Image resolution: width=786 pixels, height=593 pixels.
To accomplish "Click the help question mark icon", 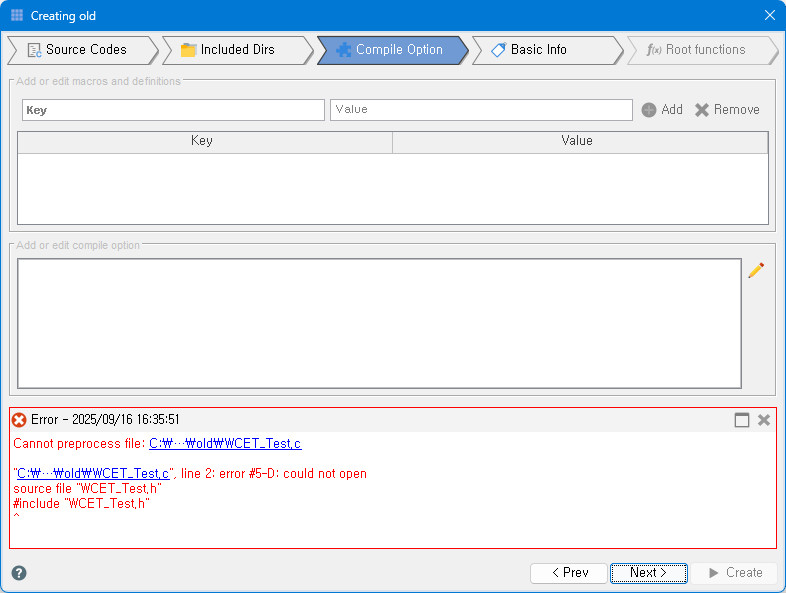I will pos(19,573).
